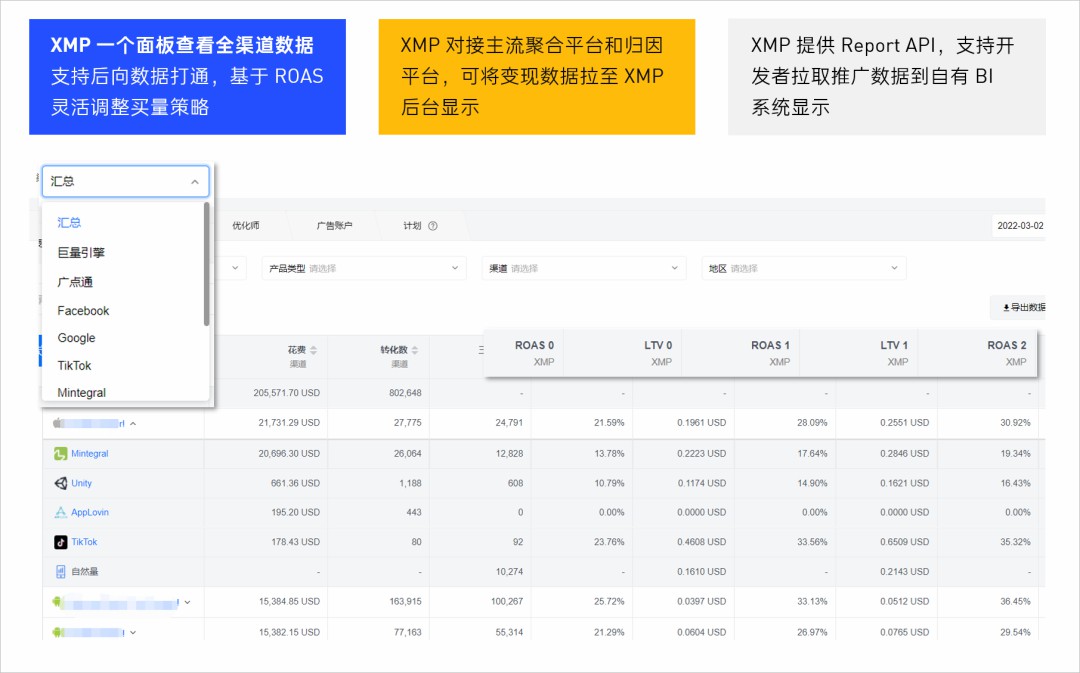
Task: Sort by the 转化数 column arrows
Action: [x=415, y=350]
